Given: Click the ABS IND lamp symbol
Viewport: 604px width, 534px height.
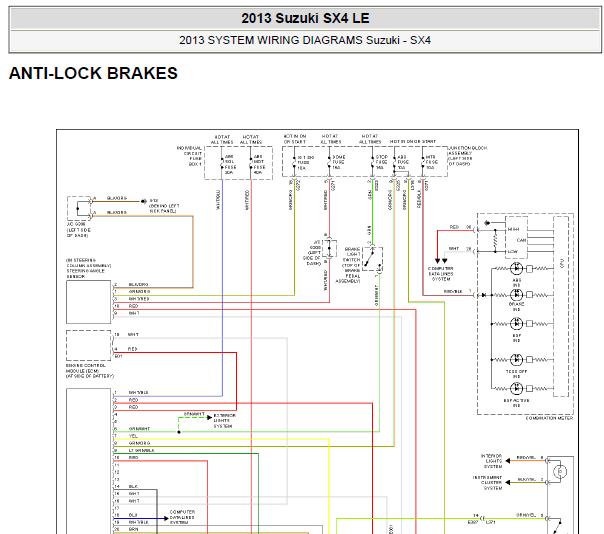Looking at the screenshot, I should pyautogui.click(x=516, y=269).
